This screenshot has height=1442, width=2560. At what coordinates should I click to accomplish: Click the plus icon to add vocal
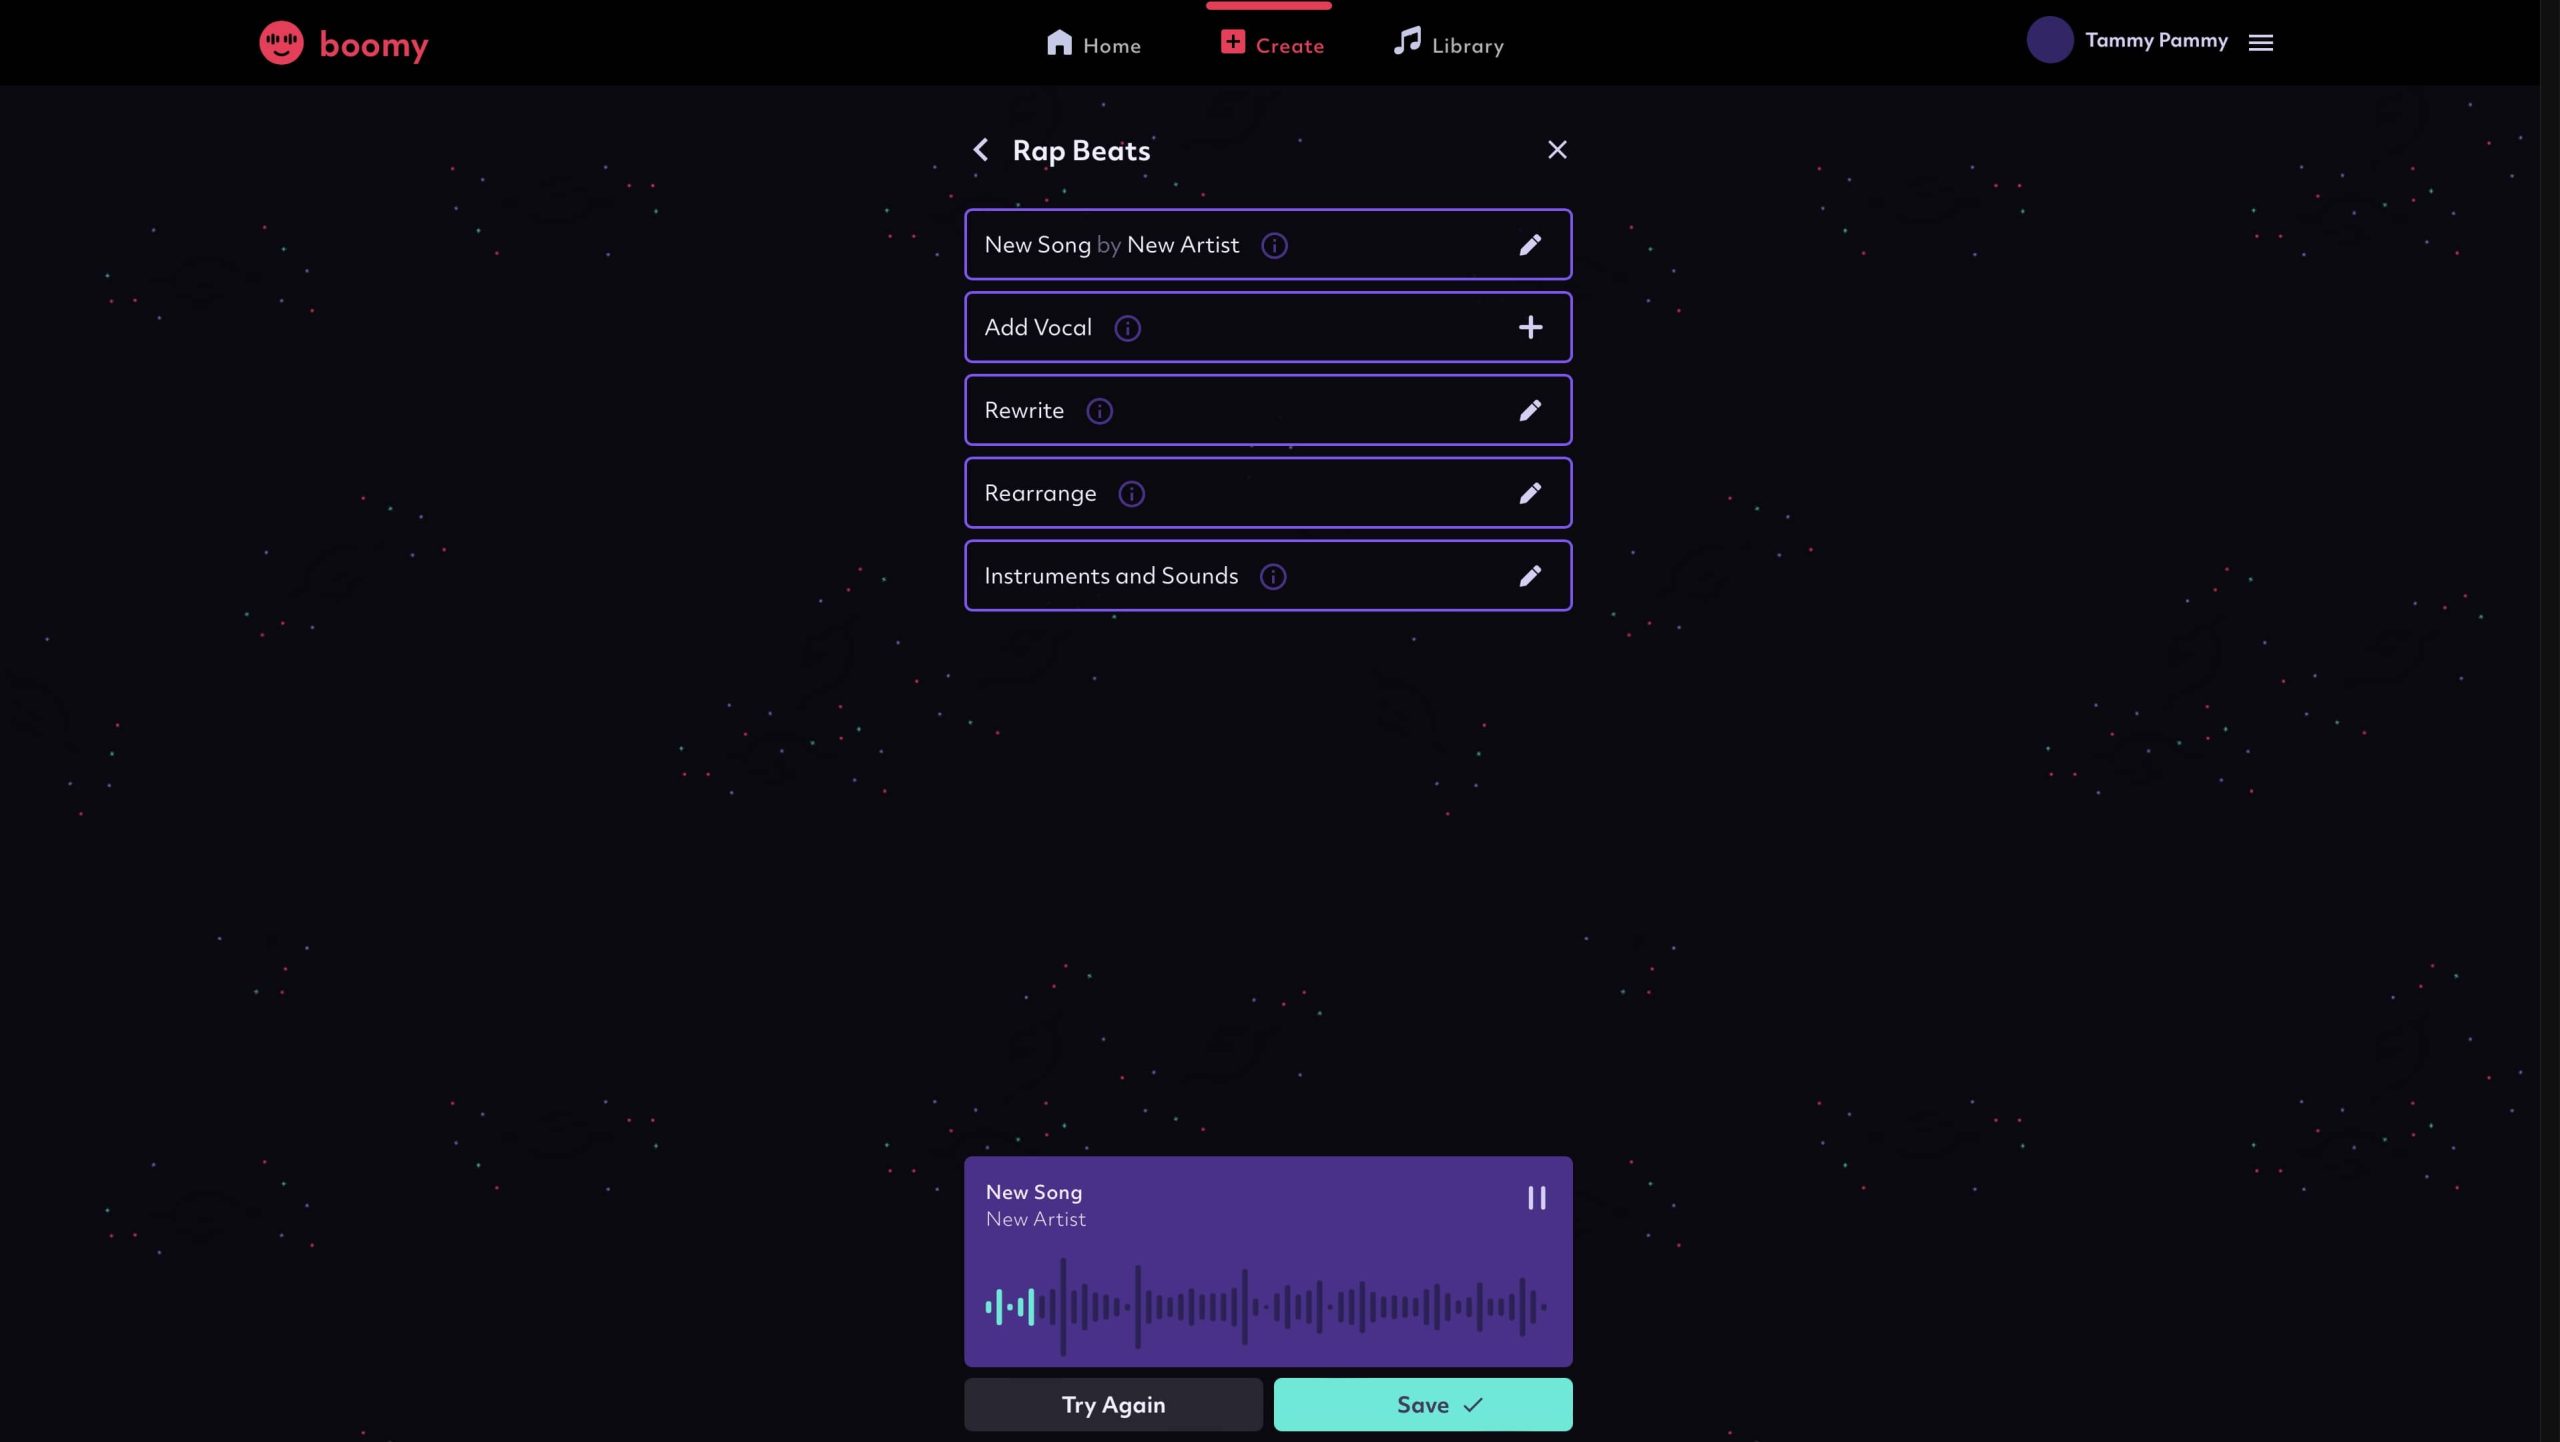(1530, 327)
